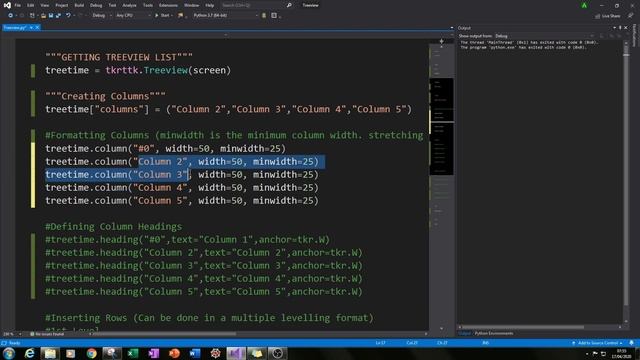Click the treetime Treeview(screen) code line
Image resolution: width=640 pixels, height=360 pixels.
coord(138,70)
